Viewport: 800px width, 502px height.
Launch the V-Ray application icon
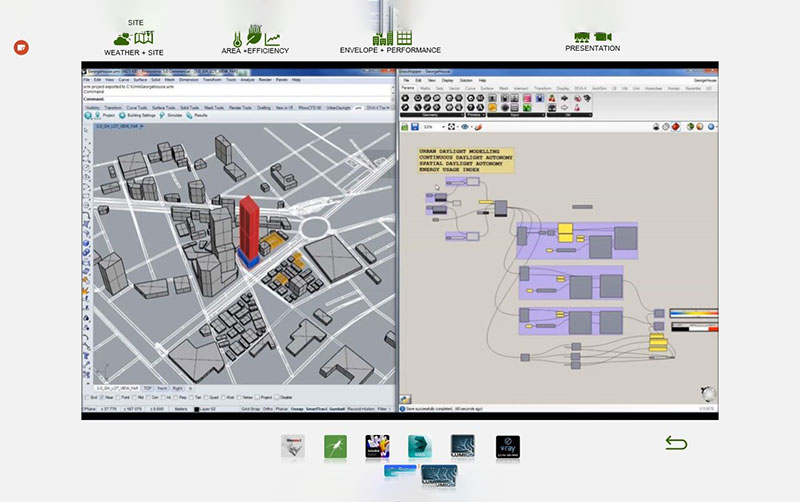click(507, 446)
